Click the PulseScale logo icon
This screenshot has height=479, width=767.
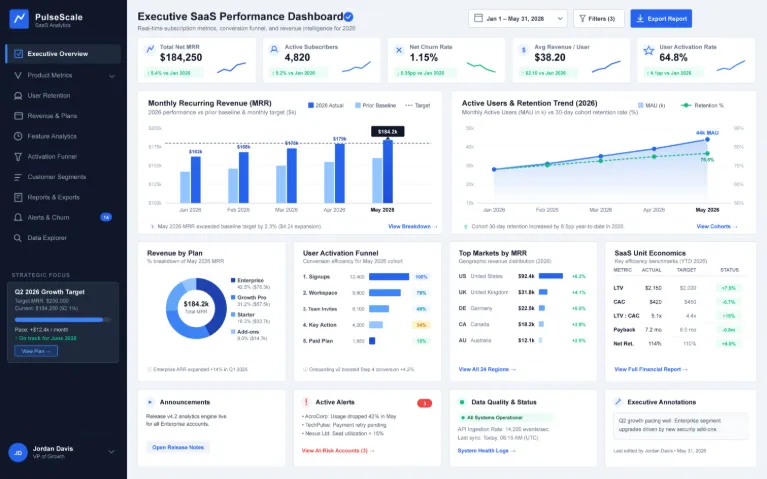click(x=19, y=19)
